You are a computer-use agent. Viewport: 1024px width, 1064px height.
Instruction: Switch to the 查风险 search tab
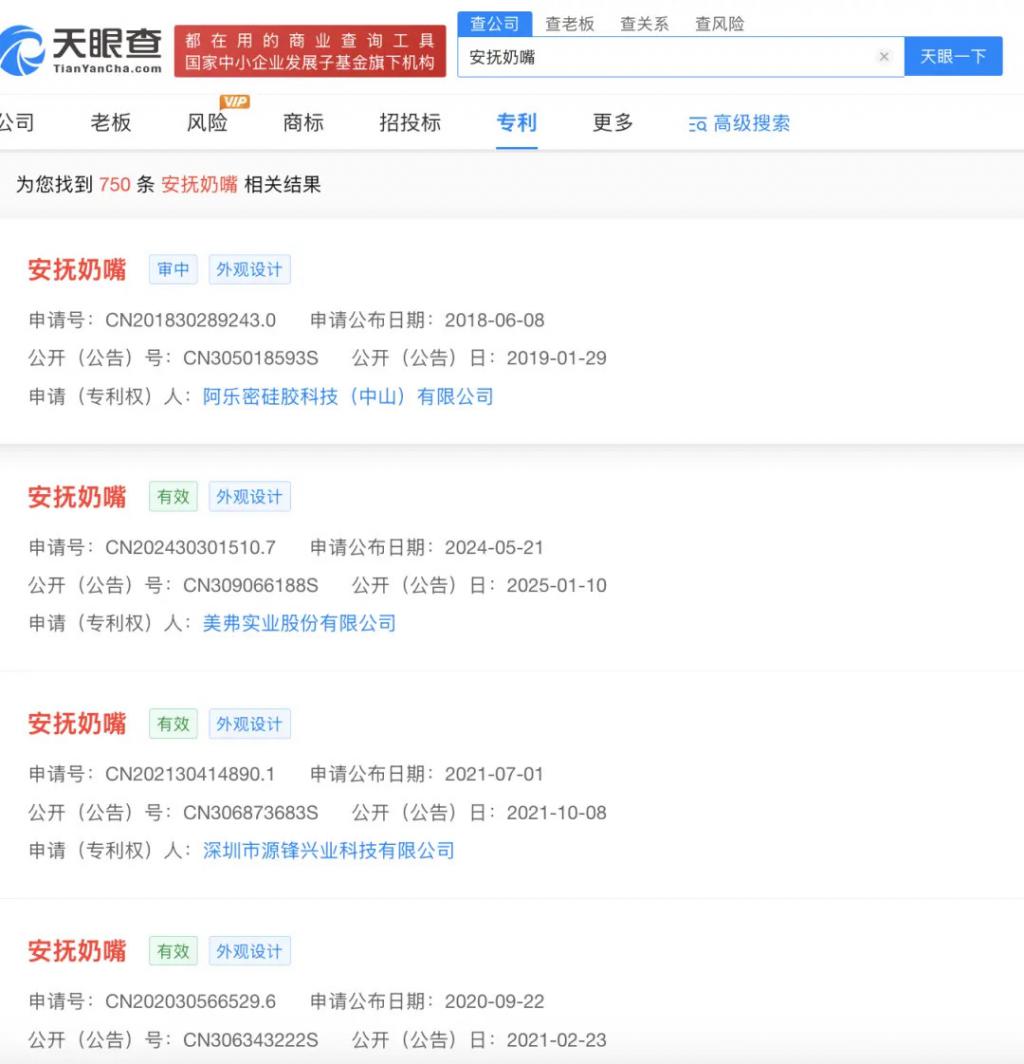pos(719,24)
